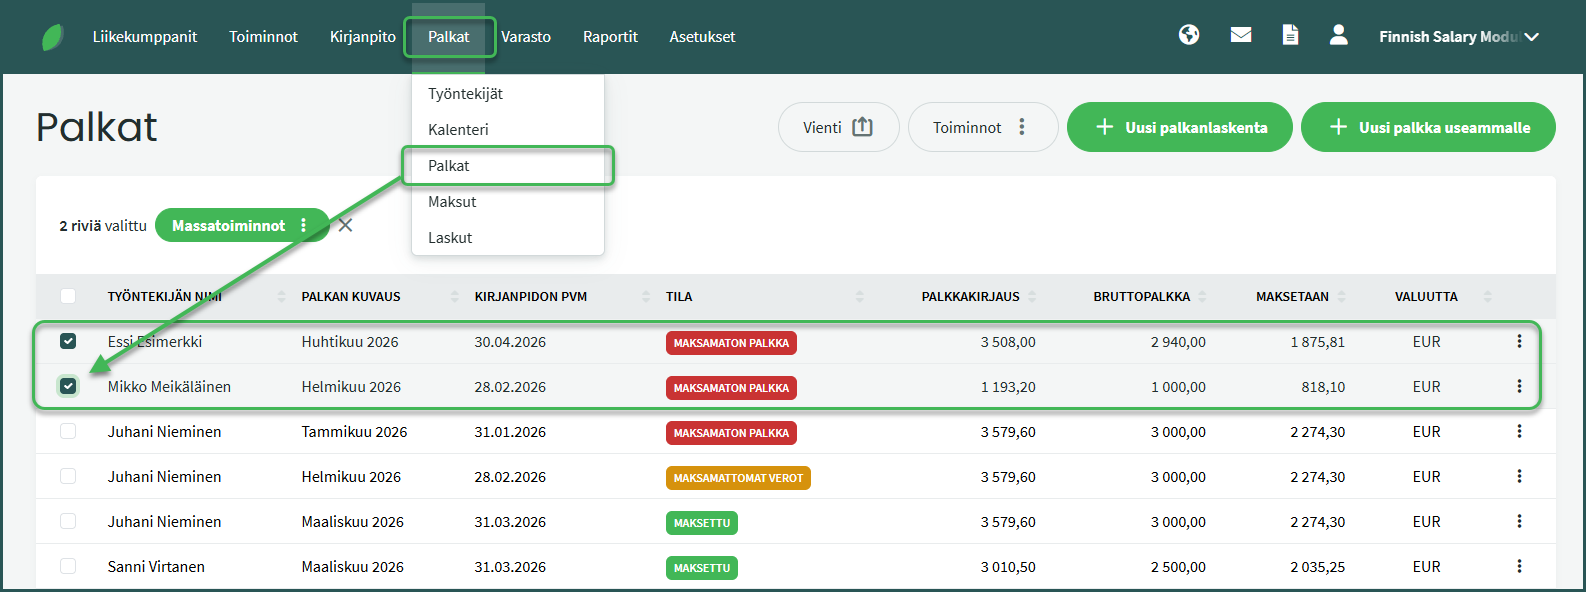This screenshot has width=1586, height=592.
Task: Choose Maksut in the dropdown menu
Action: tap(453, 202)
